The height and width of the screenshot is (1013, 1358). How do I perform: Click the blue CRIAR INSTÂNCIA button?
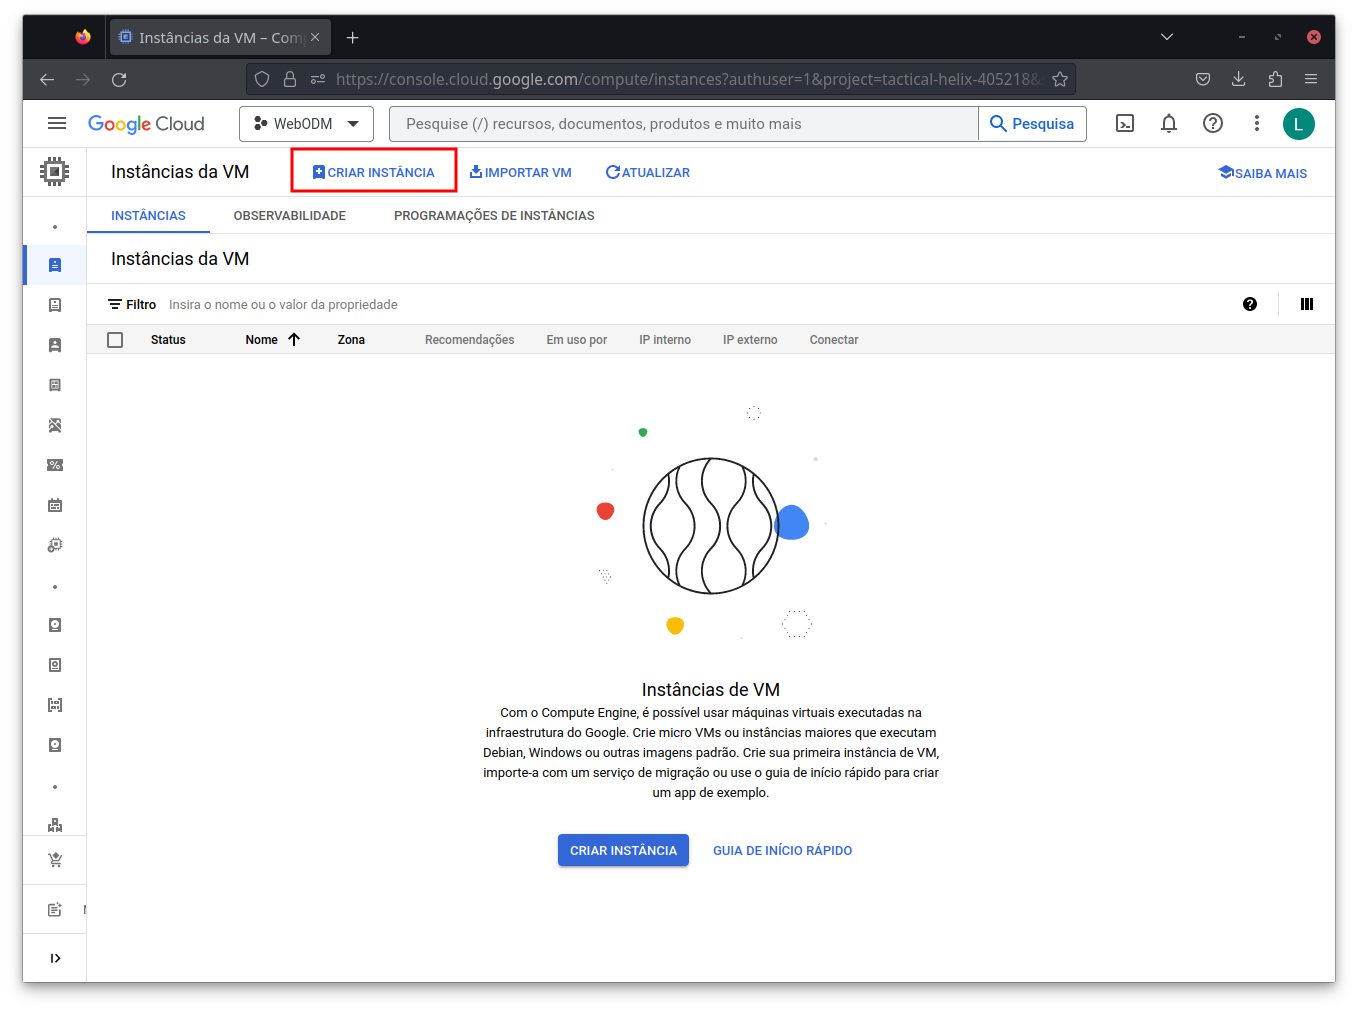(623, 850)
